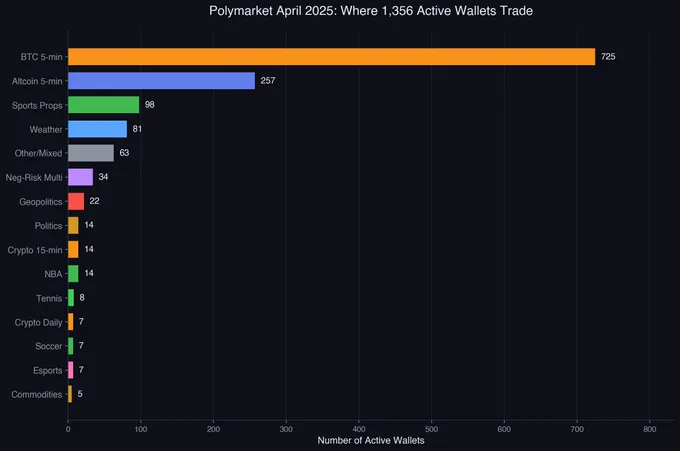The height and width of the screenshot is (451, 680).
Task: Click the Crypto Daily category label
Action: 39,323
